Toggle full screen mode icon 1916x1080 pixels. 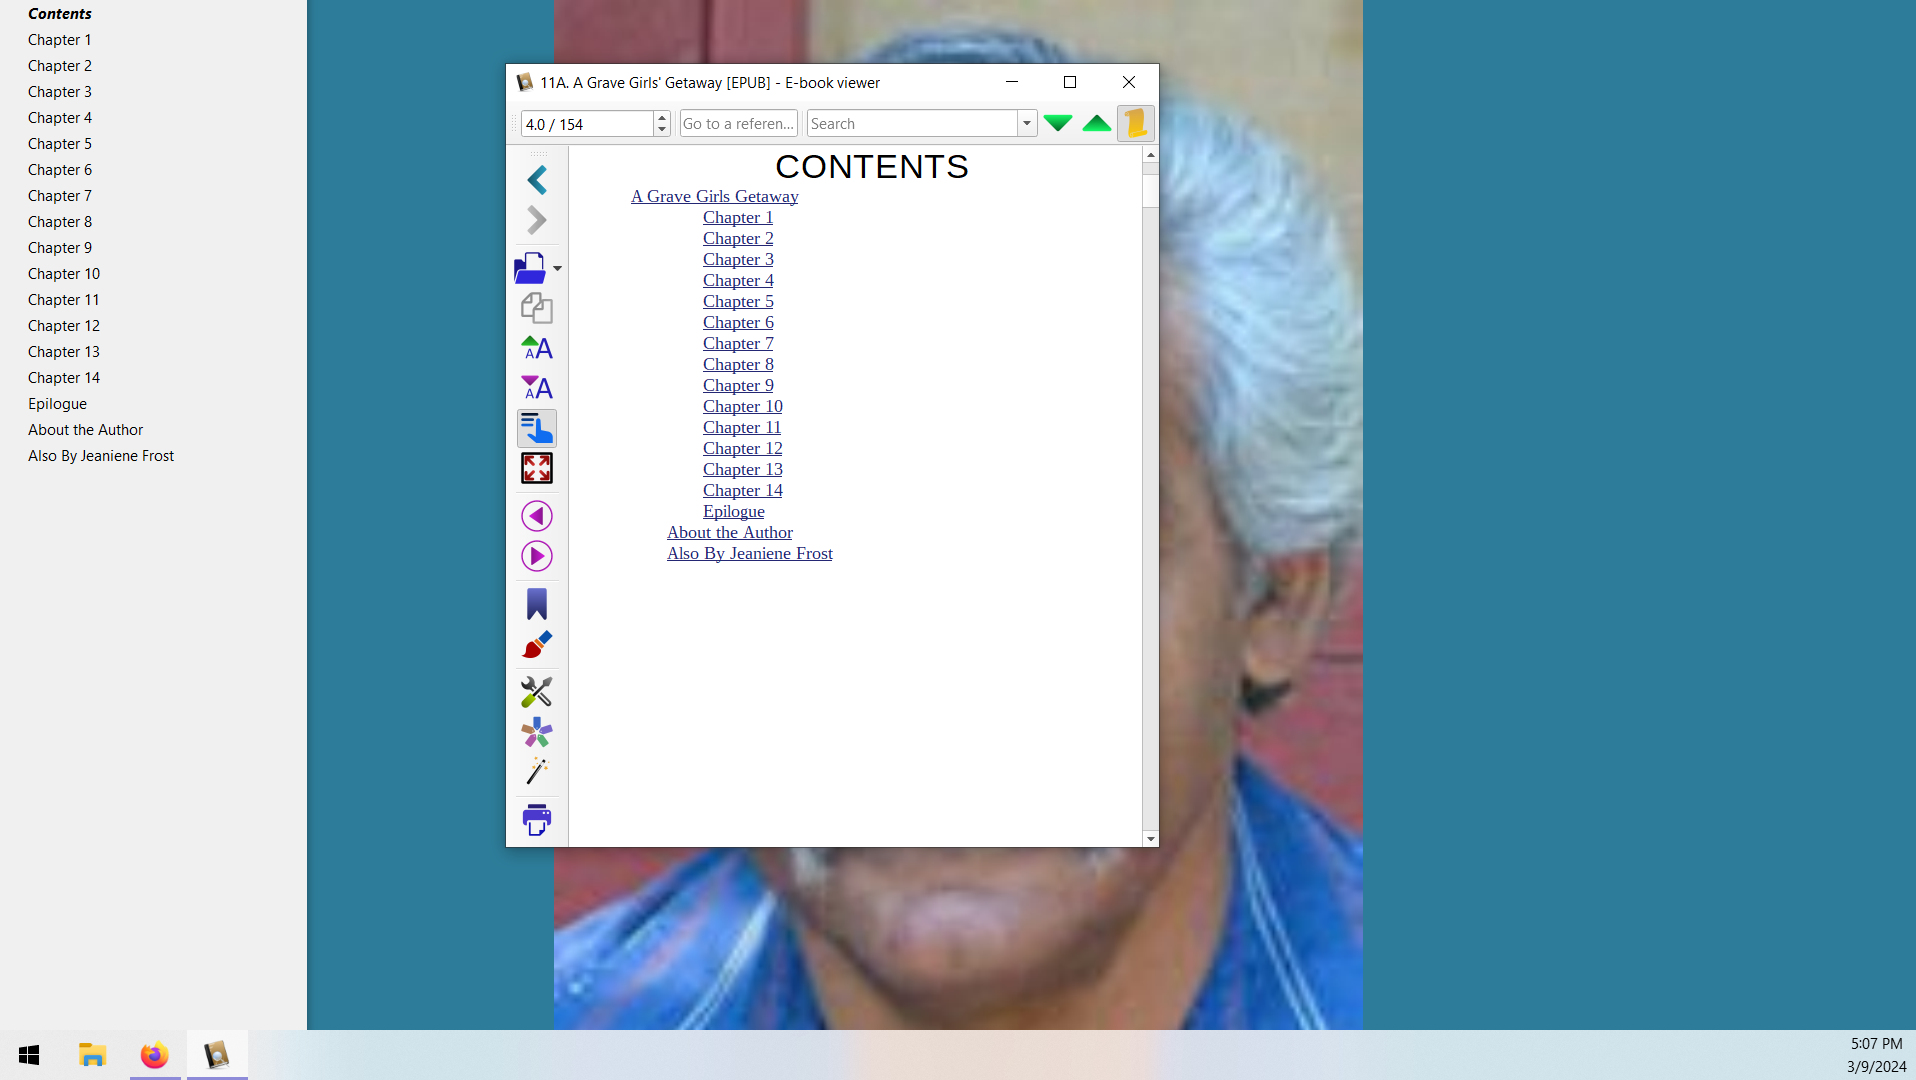tap(537, 468)
